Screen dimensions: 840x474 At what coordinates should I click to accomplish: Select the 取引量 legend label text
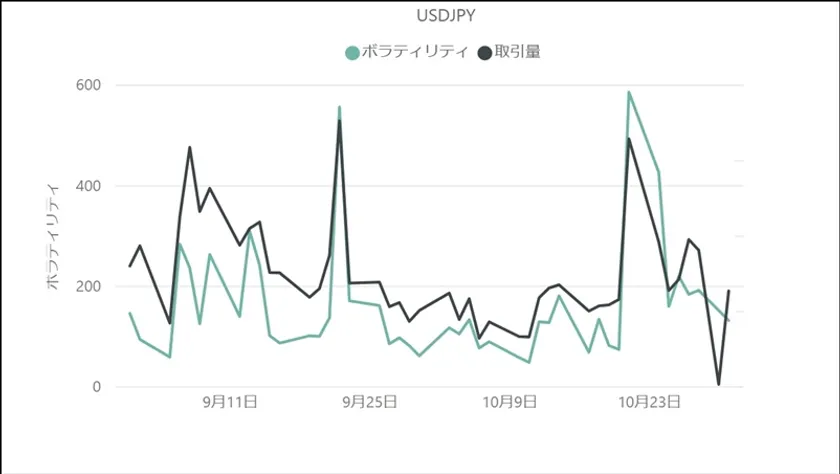[x=517, y=53]
